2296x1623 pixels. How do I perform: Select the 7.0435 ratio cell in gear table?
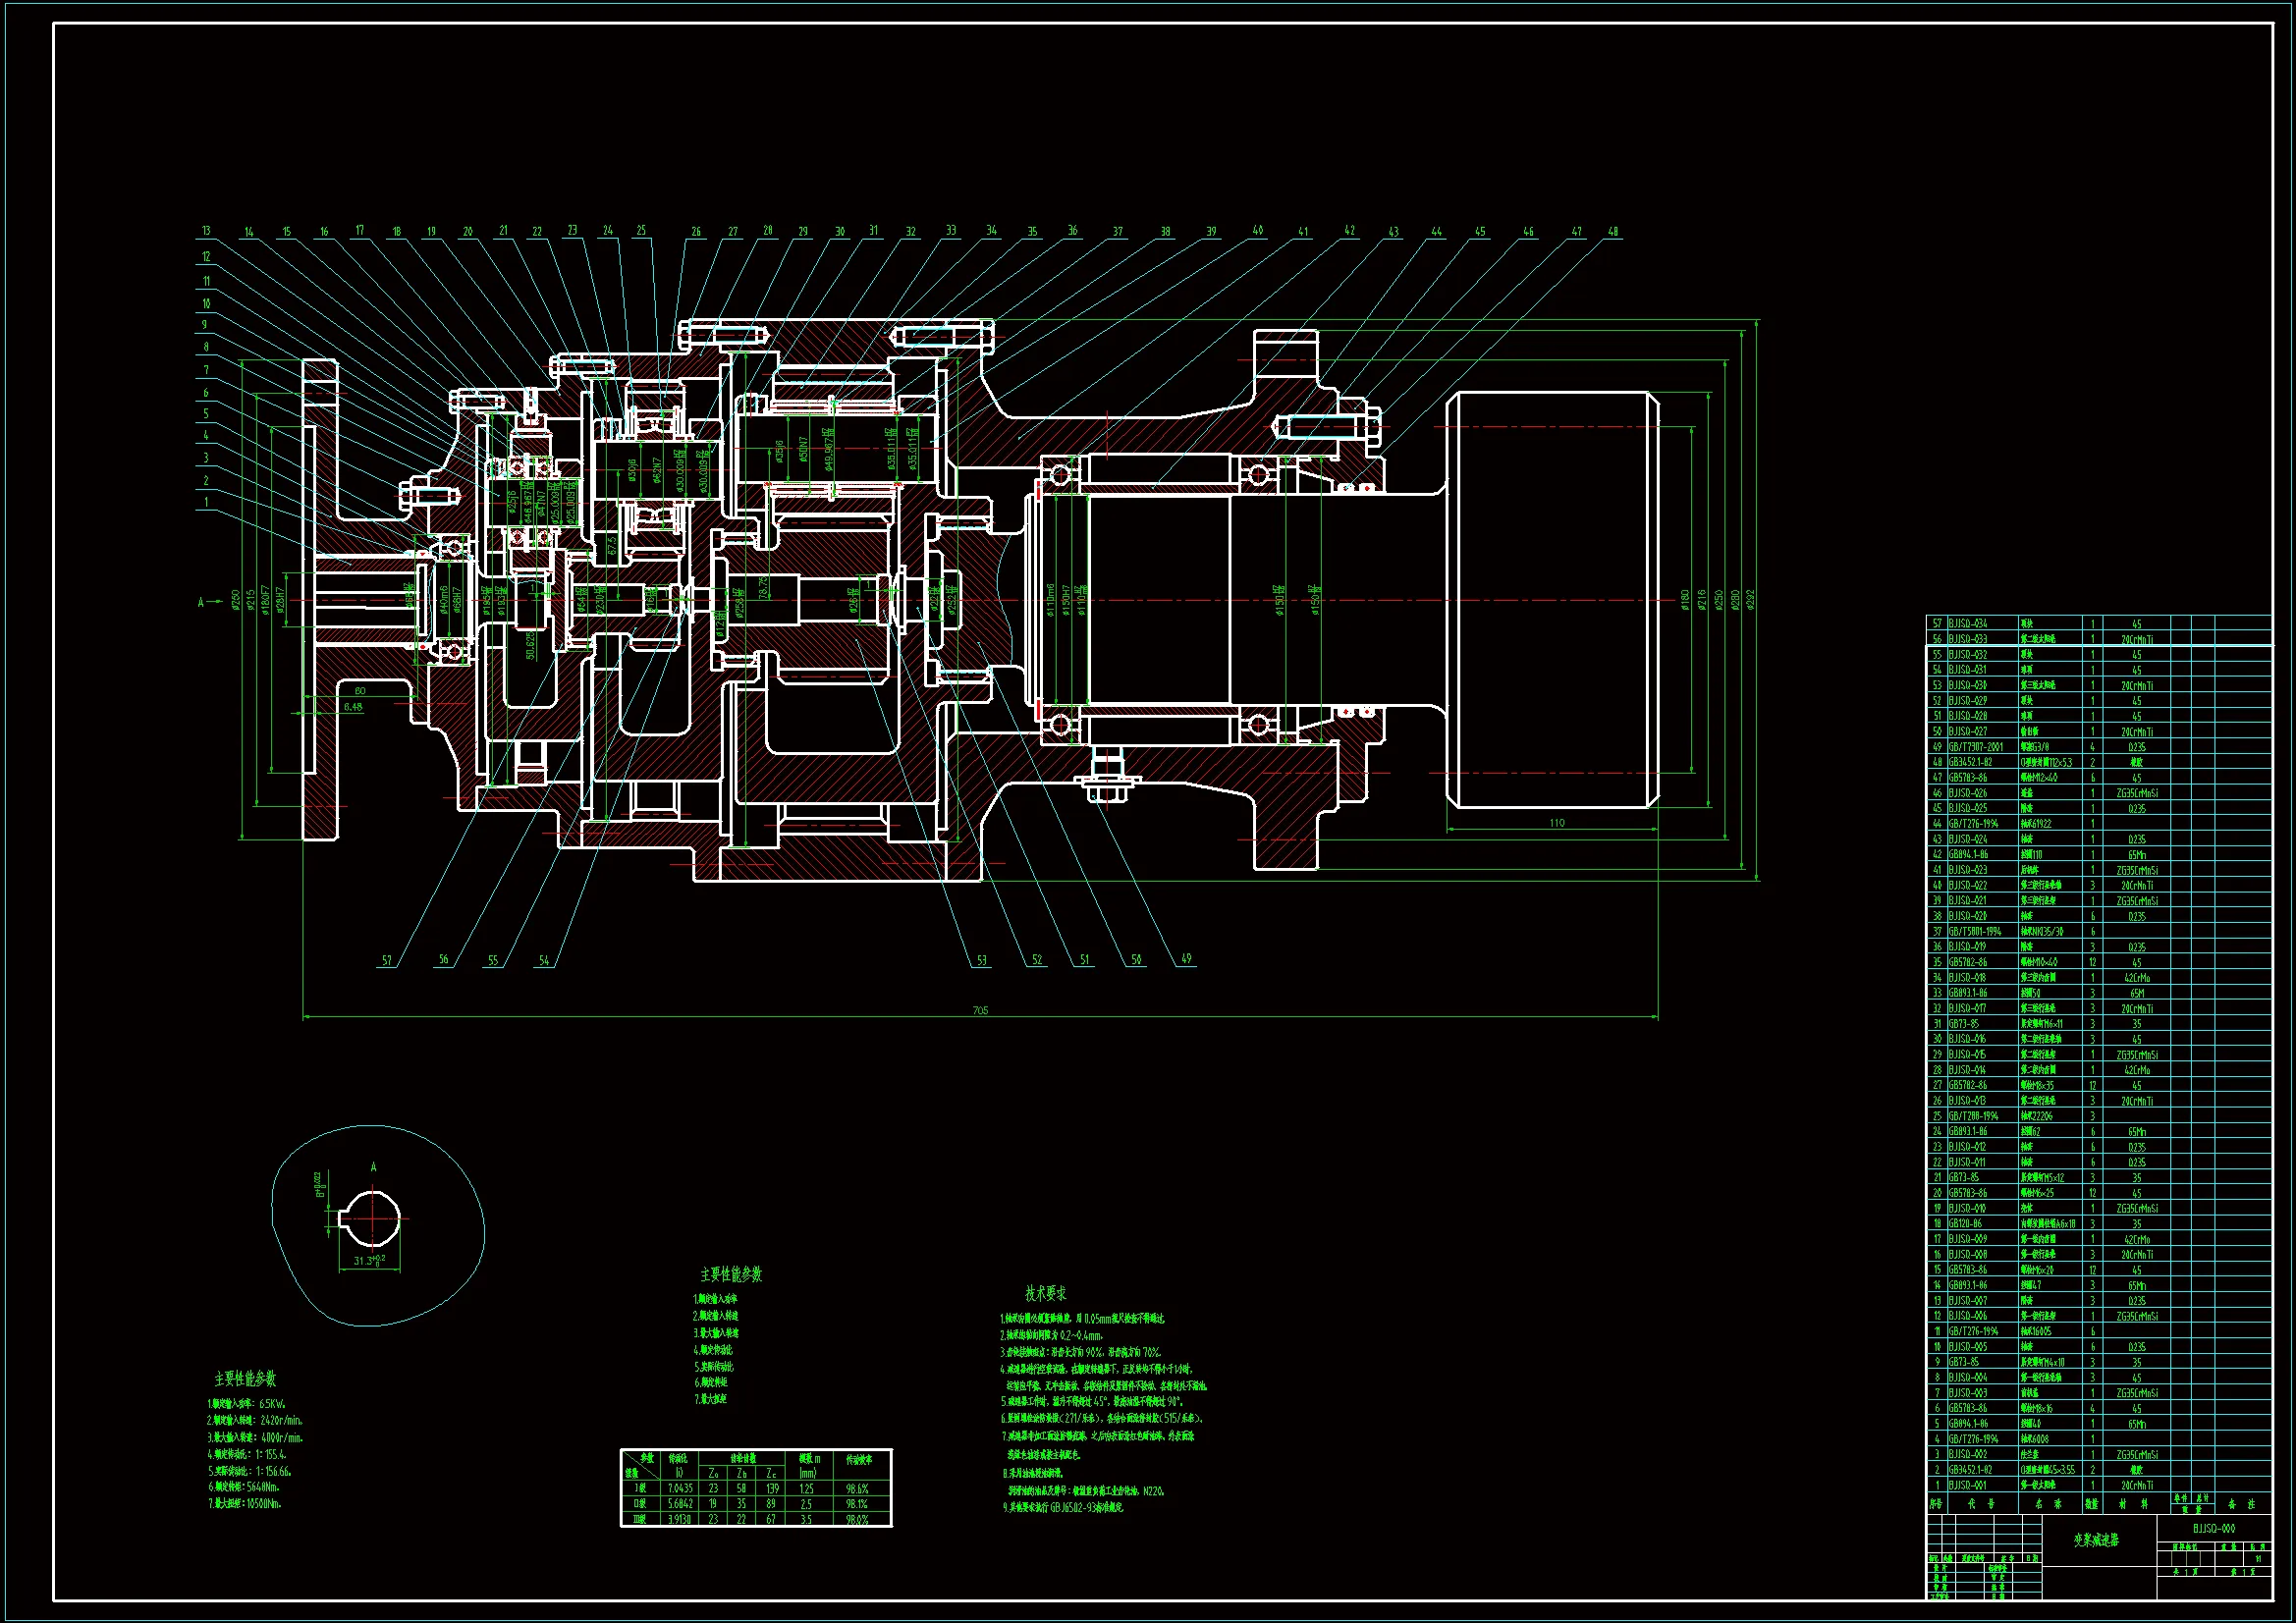[x=680, y=1488]
